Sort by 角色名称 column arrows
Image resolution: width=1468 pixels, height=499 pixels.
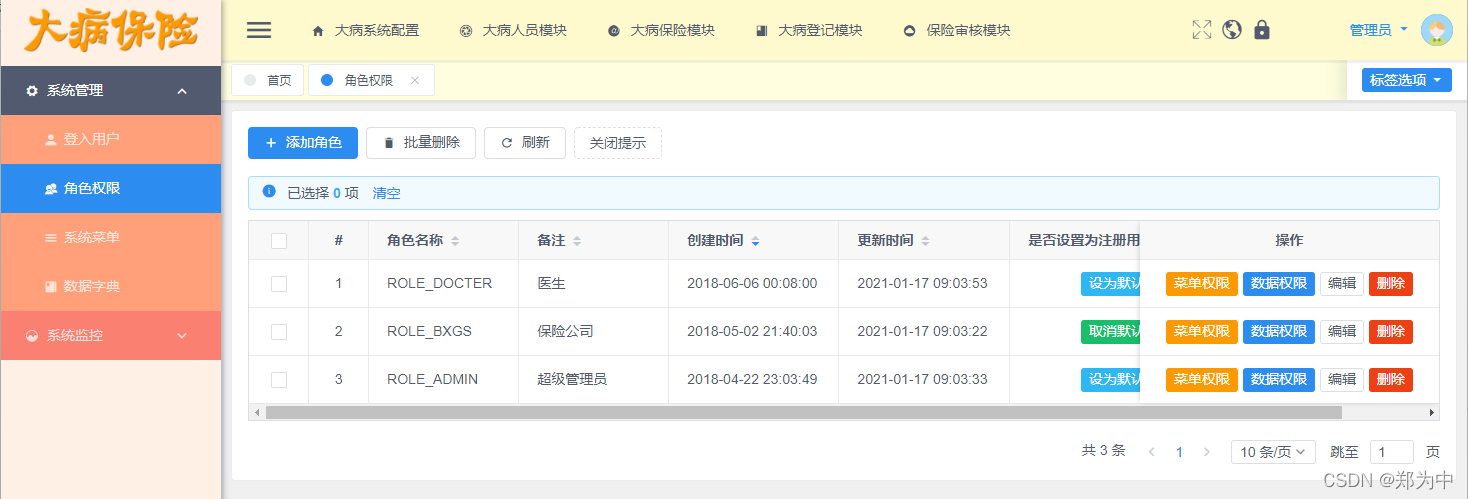point(455,241)
